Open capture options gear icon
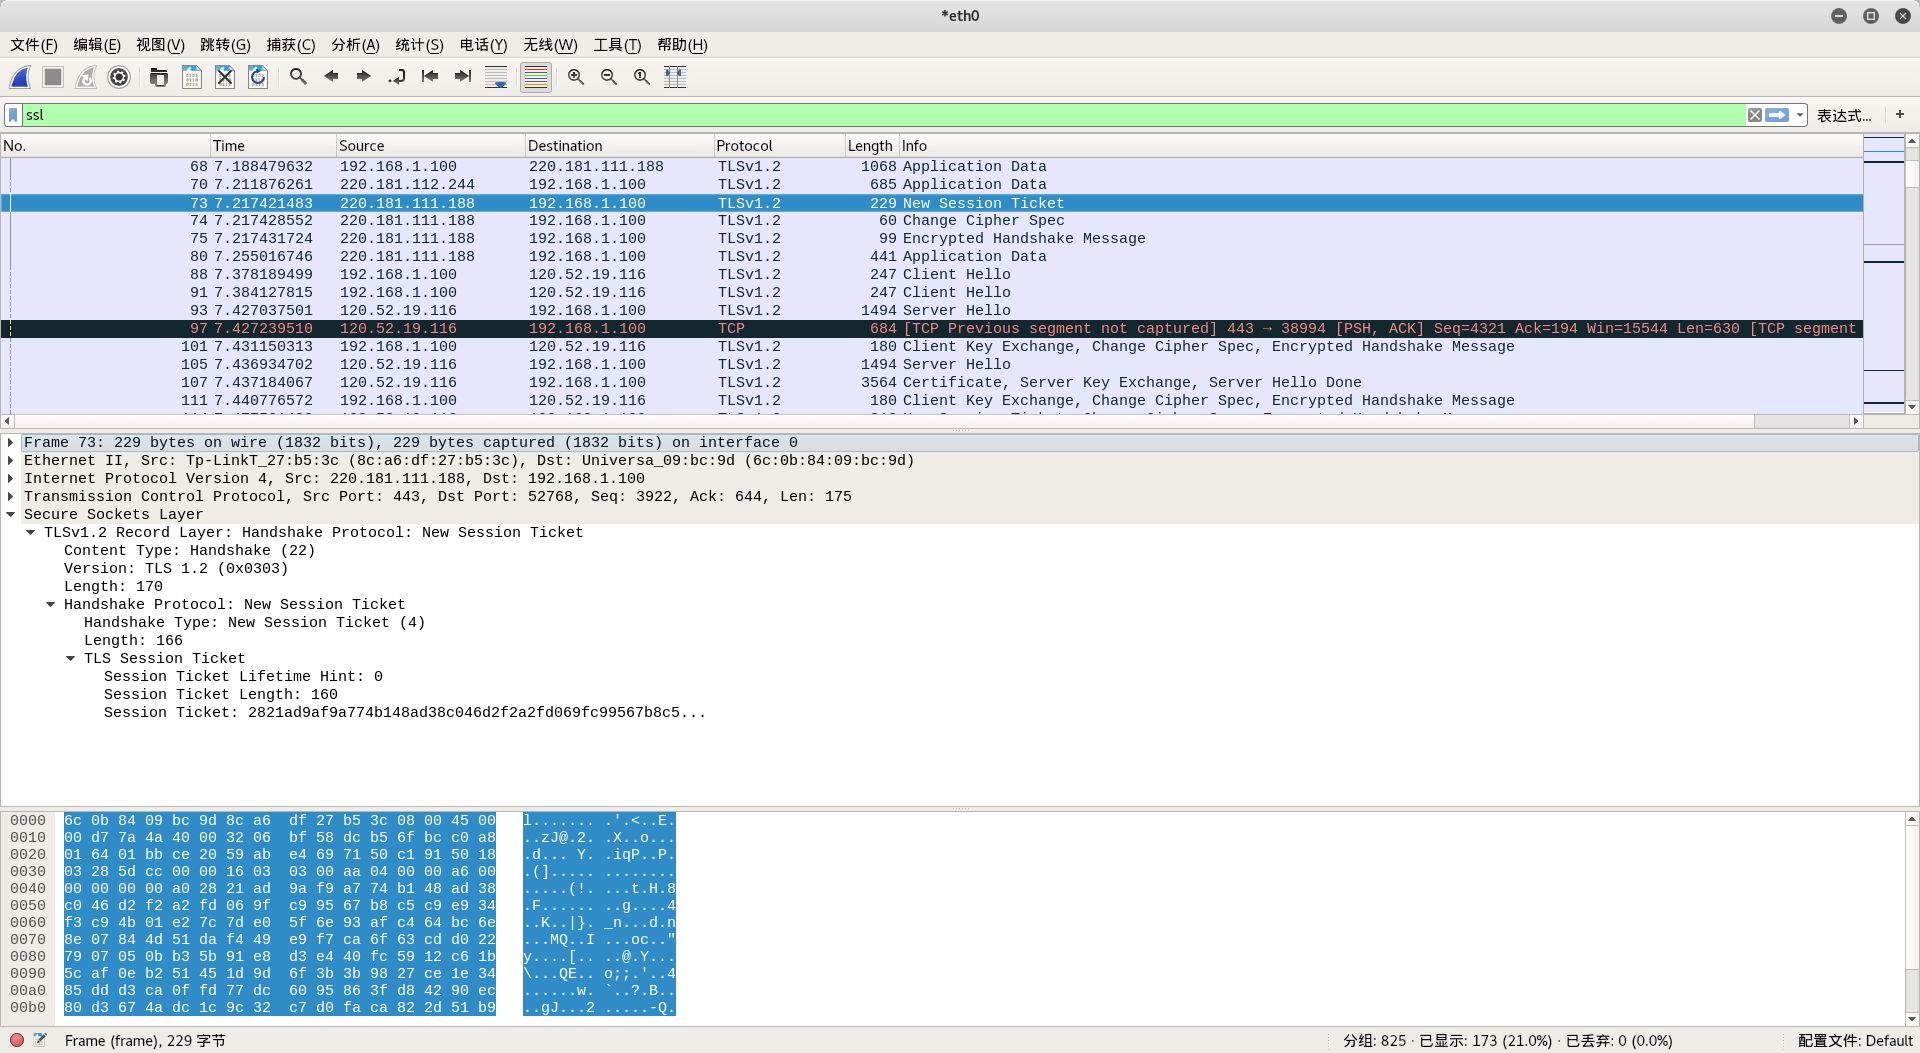 click(x=119, y=77)
